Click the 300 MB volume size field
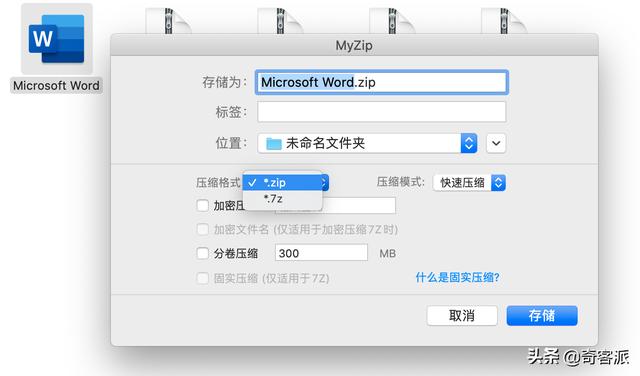The image size is (640, 376). click(321, 253)
